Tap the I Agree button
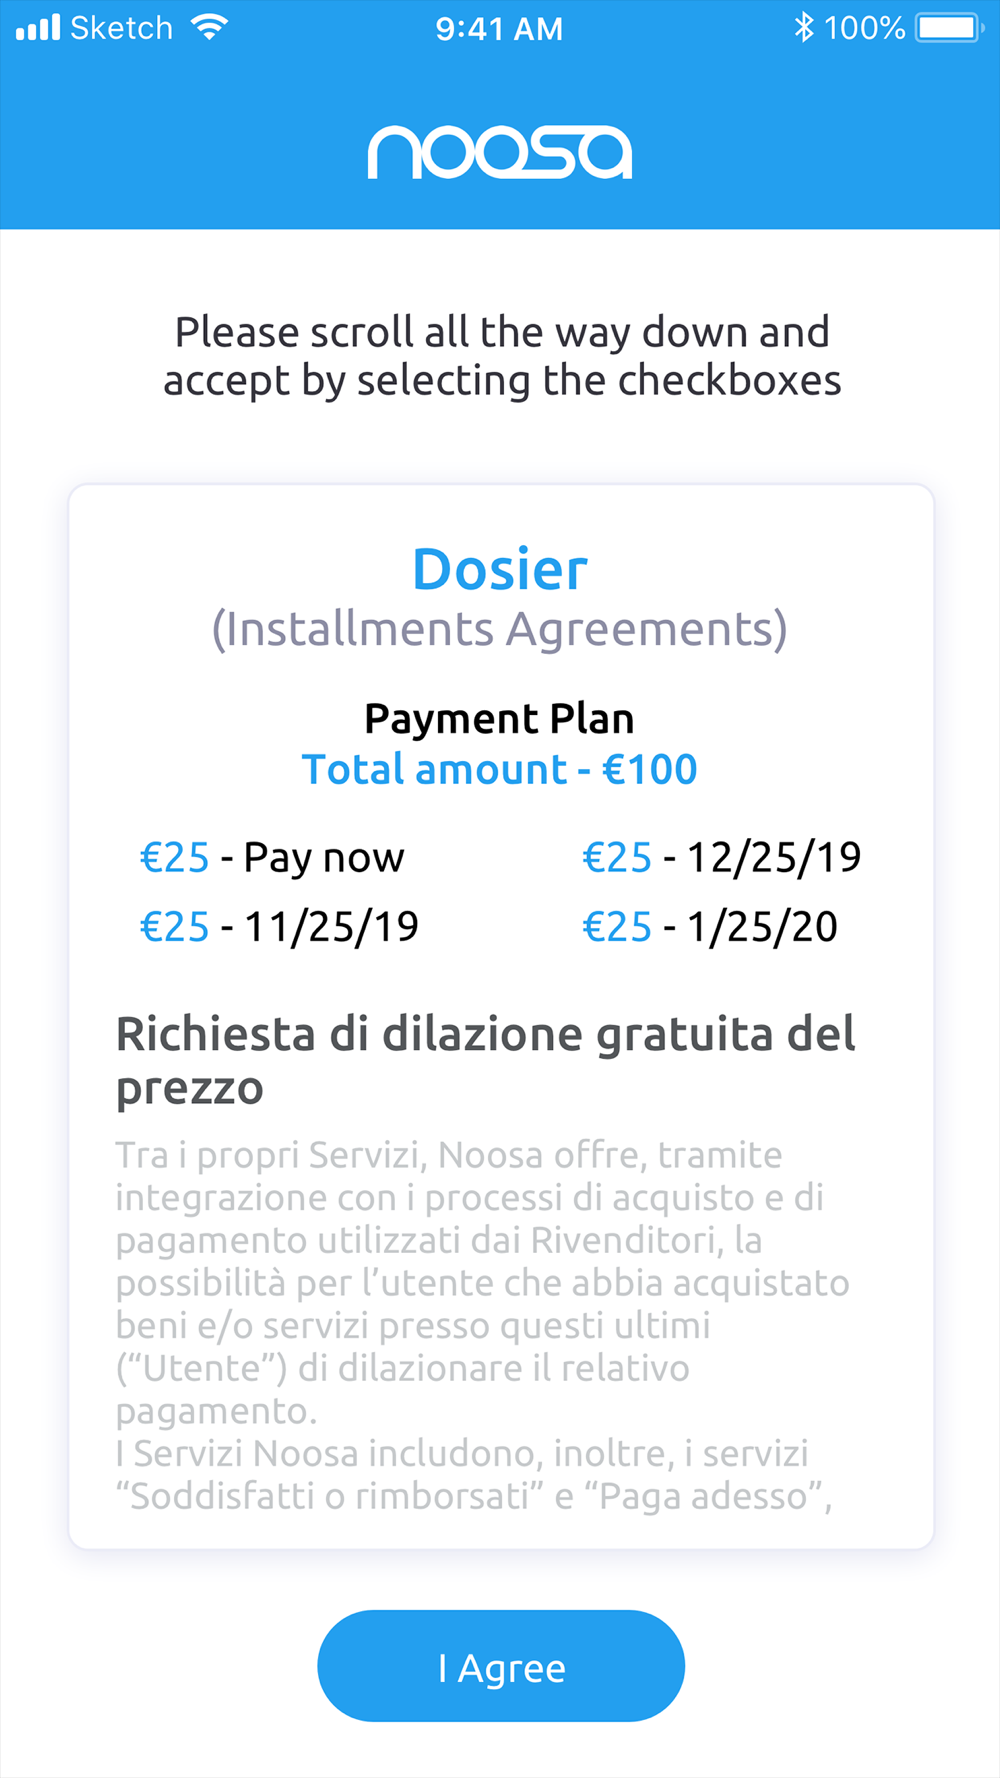 point(501,1666)
